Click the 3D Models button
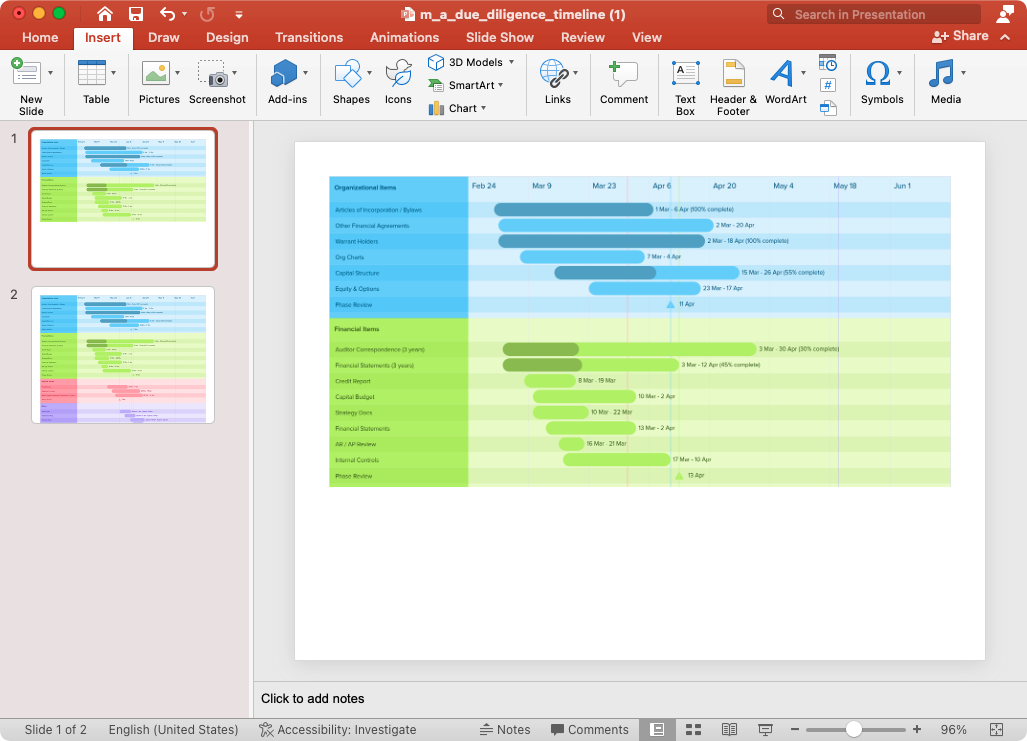The image size is (1027, 741). [466, 62]
